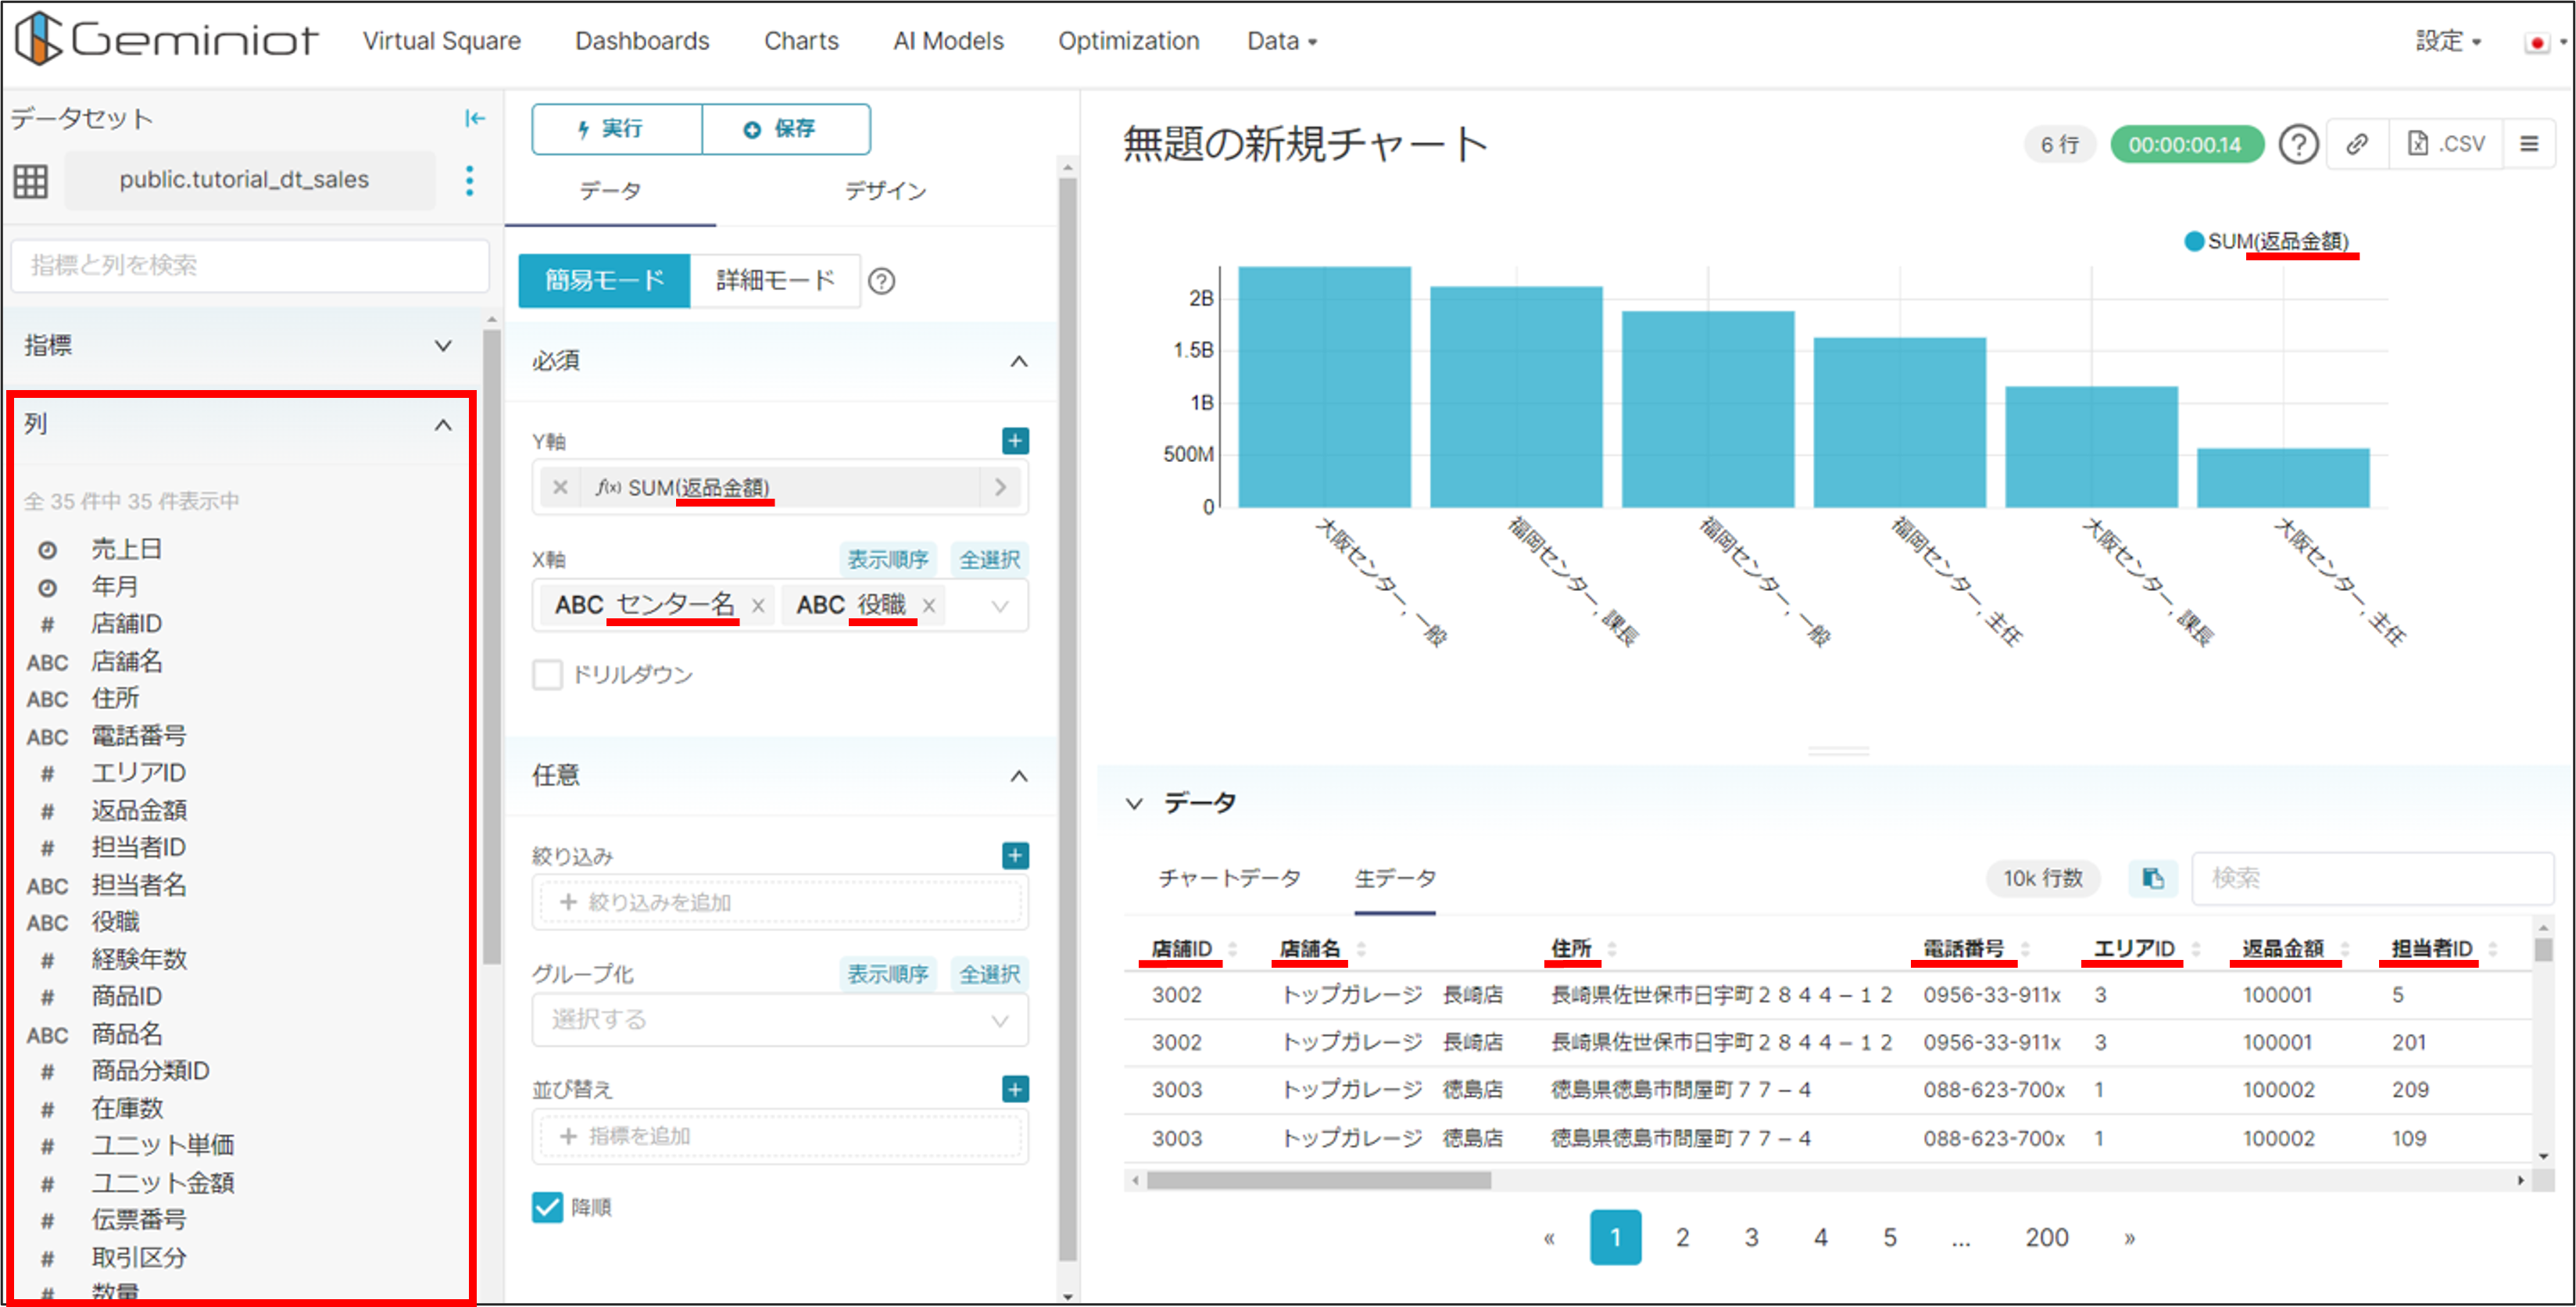Open the chart hamburger menu

(2529, 145)
